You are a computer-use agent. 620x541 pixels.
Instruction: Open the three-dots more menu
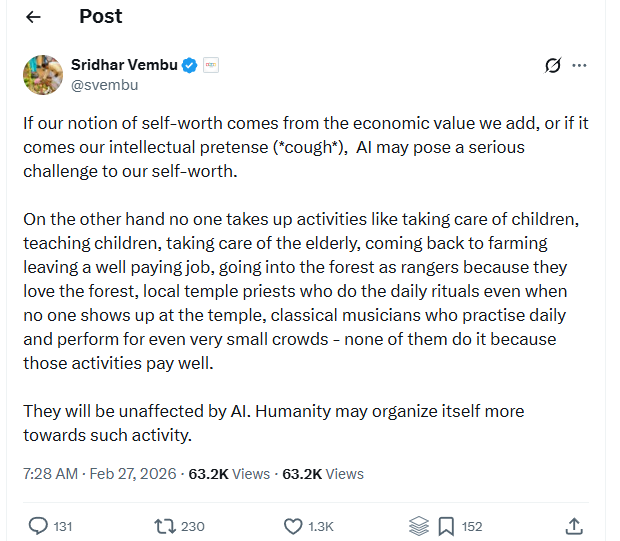579,66
